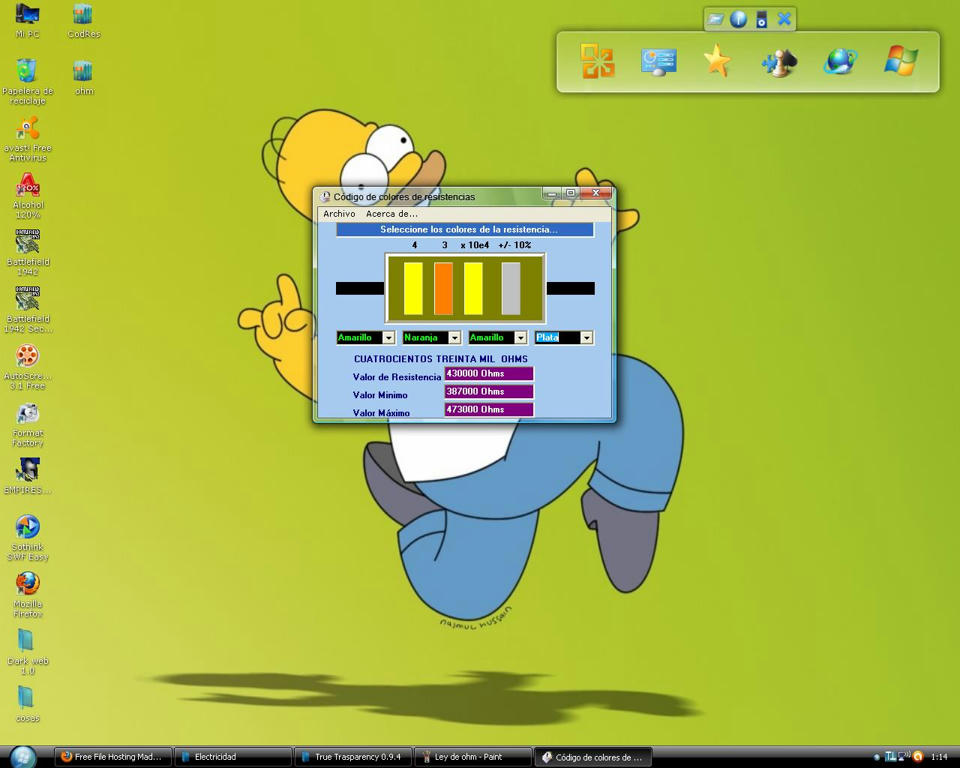Click the Valor Máximo 473000 Ohms field
Image resolution: width=960 pixels, height=768 pixels.
489,409
